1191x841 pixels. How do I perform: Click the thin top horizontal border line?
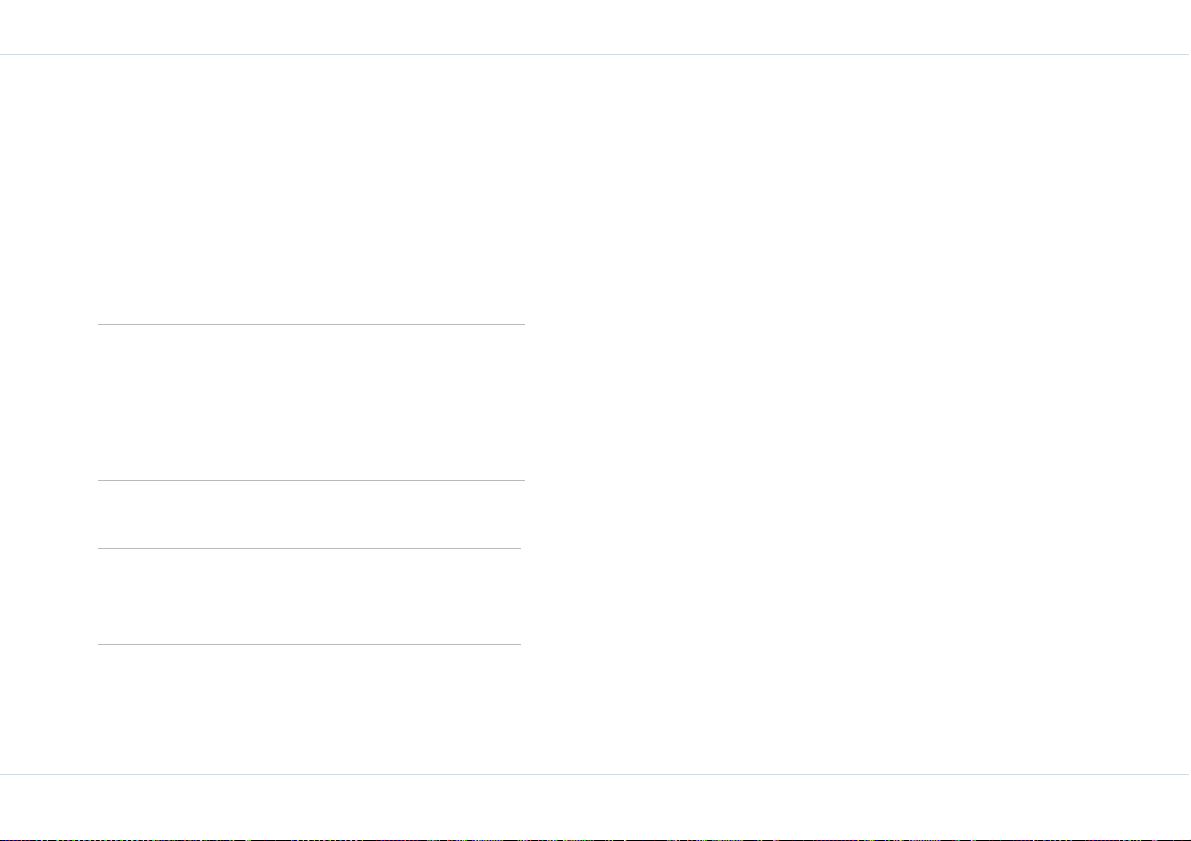[596, 55]
